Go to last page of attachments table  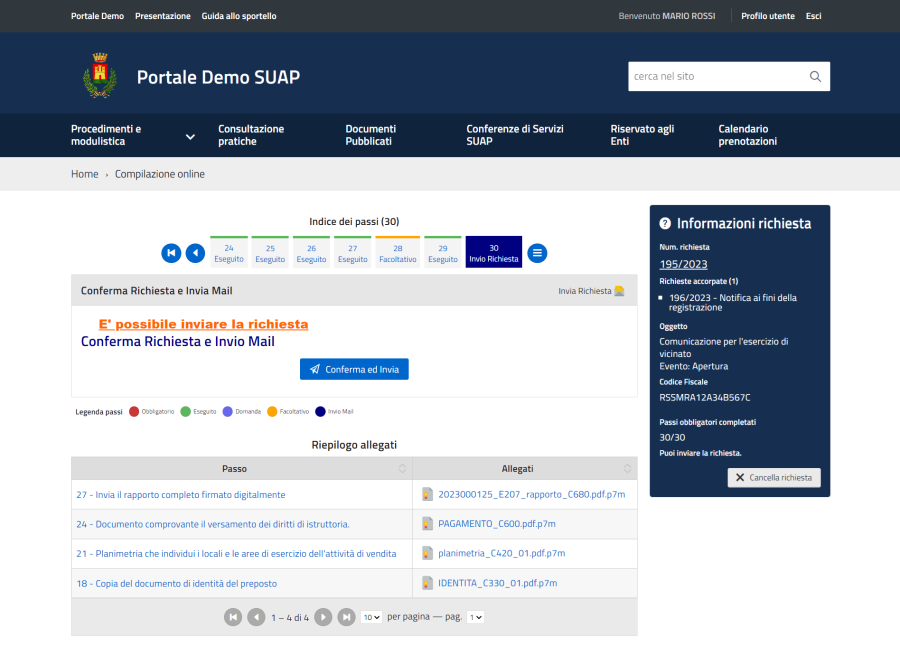[346, 617]
